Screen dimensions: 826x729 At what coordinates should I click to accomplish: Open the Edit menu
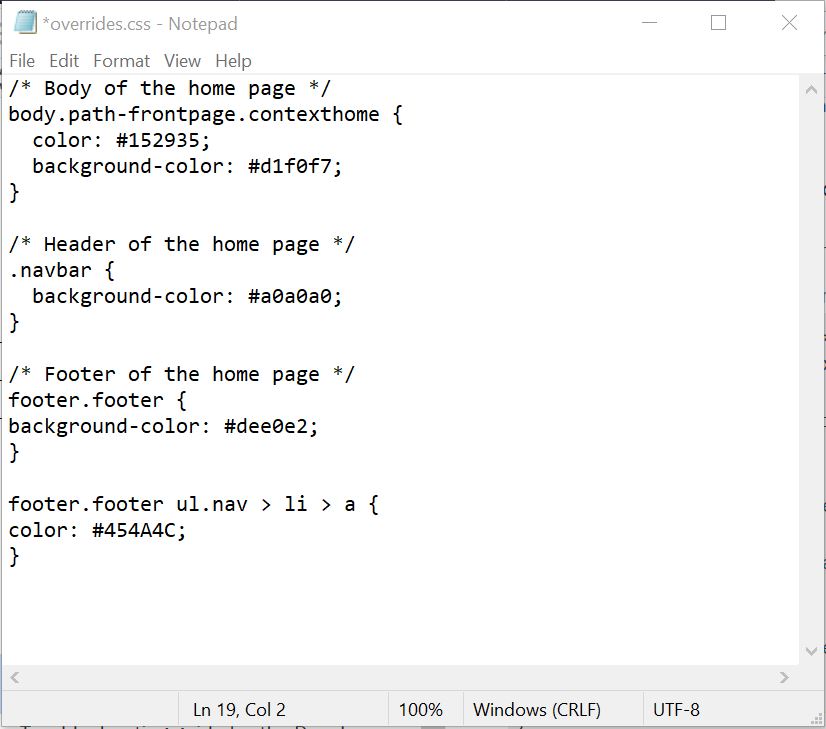coord(64,61)
